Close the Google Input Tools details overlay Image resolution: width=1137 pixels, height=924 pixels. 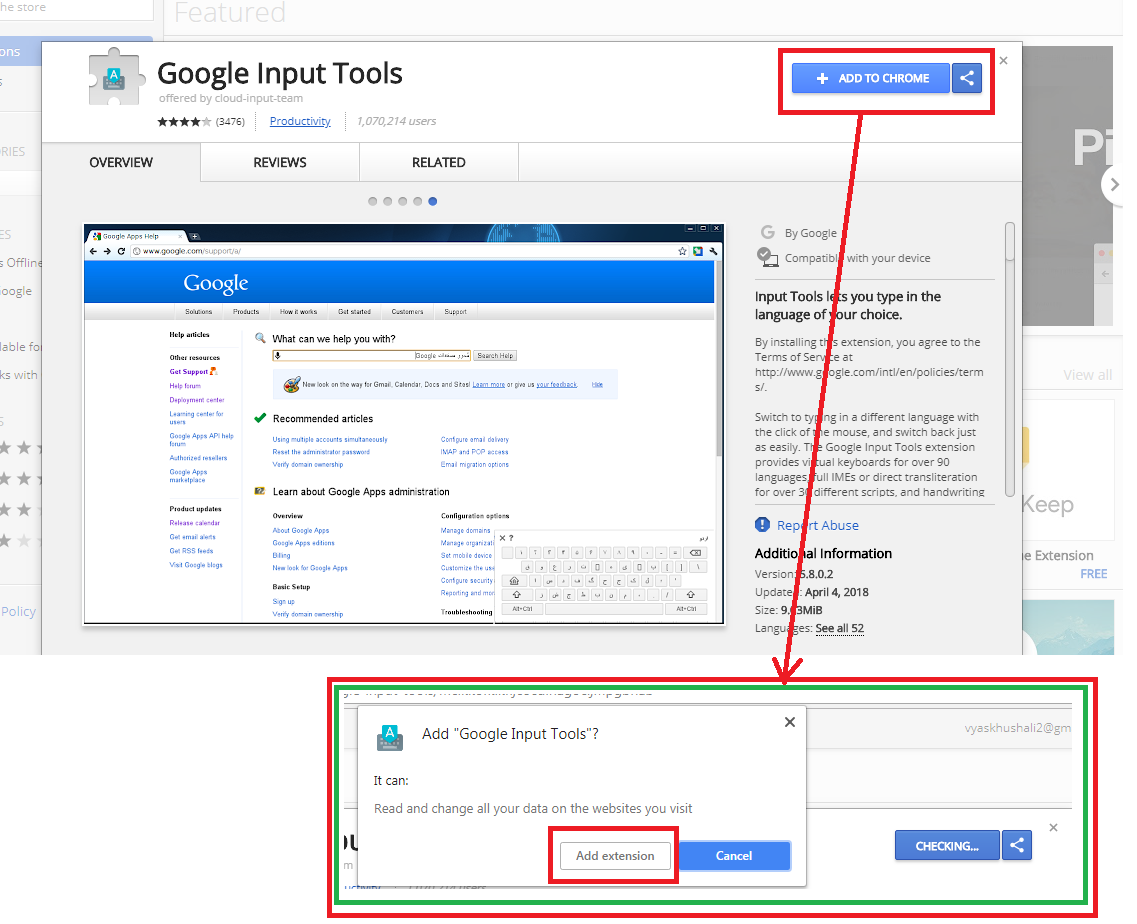[x=1004, y=61]
